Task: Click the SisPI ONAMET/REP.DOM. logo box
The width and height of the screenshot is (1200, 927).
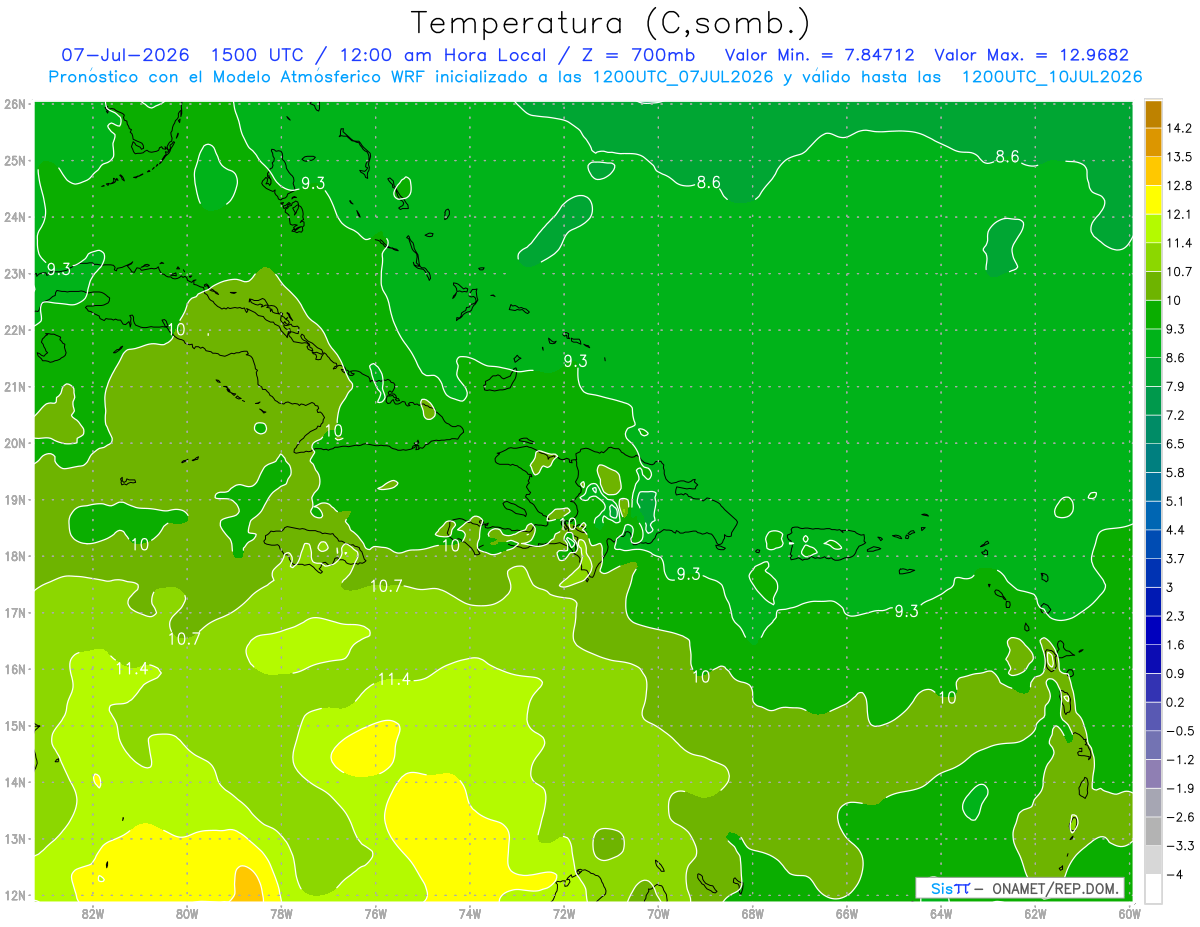Action: tap(1020, 888)
